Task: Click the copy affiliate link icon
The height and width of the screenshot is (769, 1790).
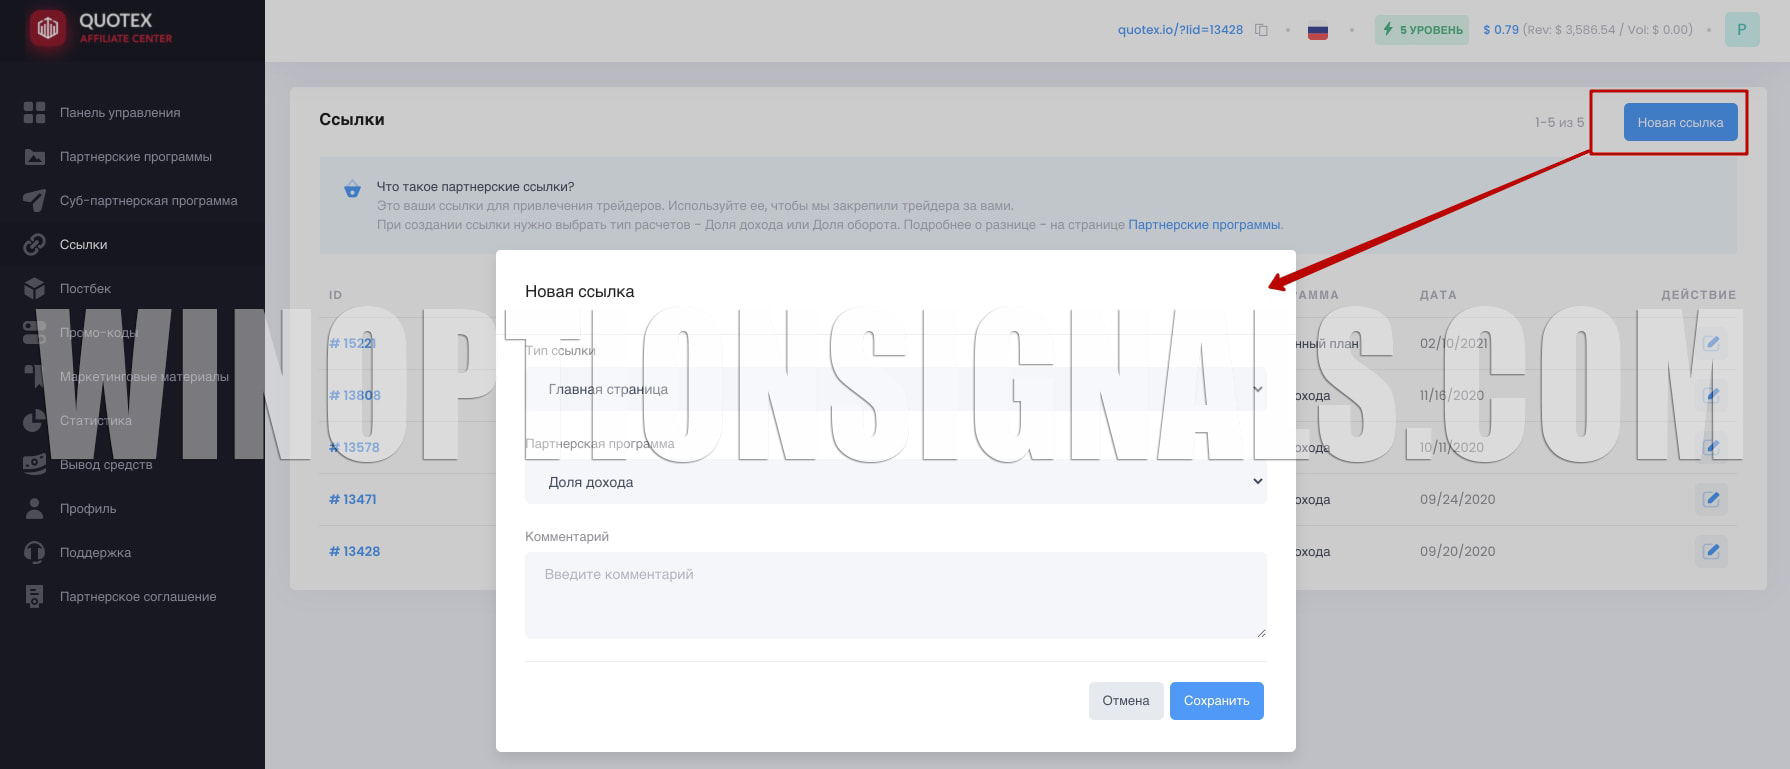Action: [1262, 30]
